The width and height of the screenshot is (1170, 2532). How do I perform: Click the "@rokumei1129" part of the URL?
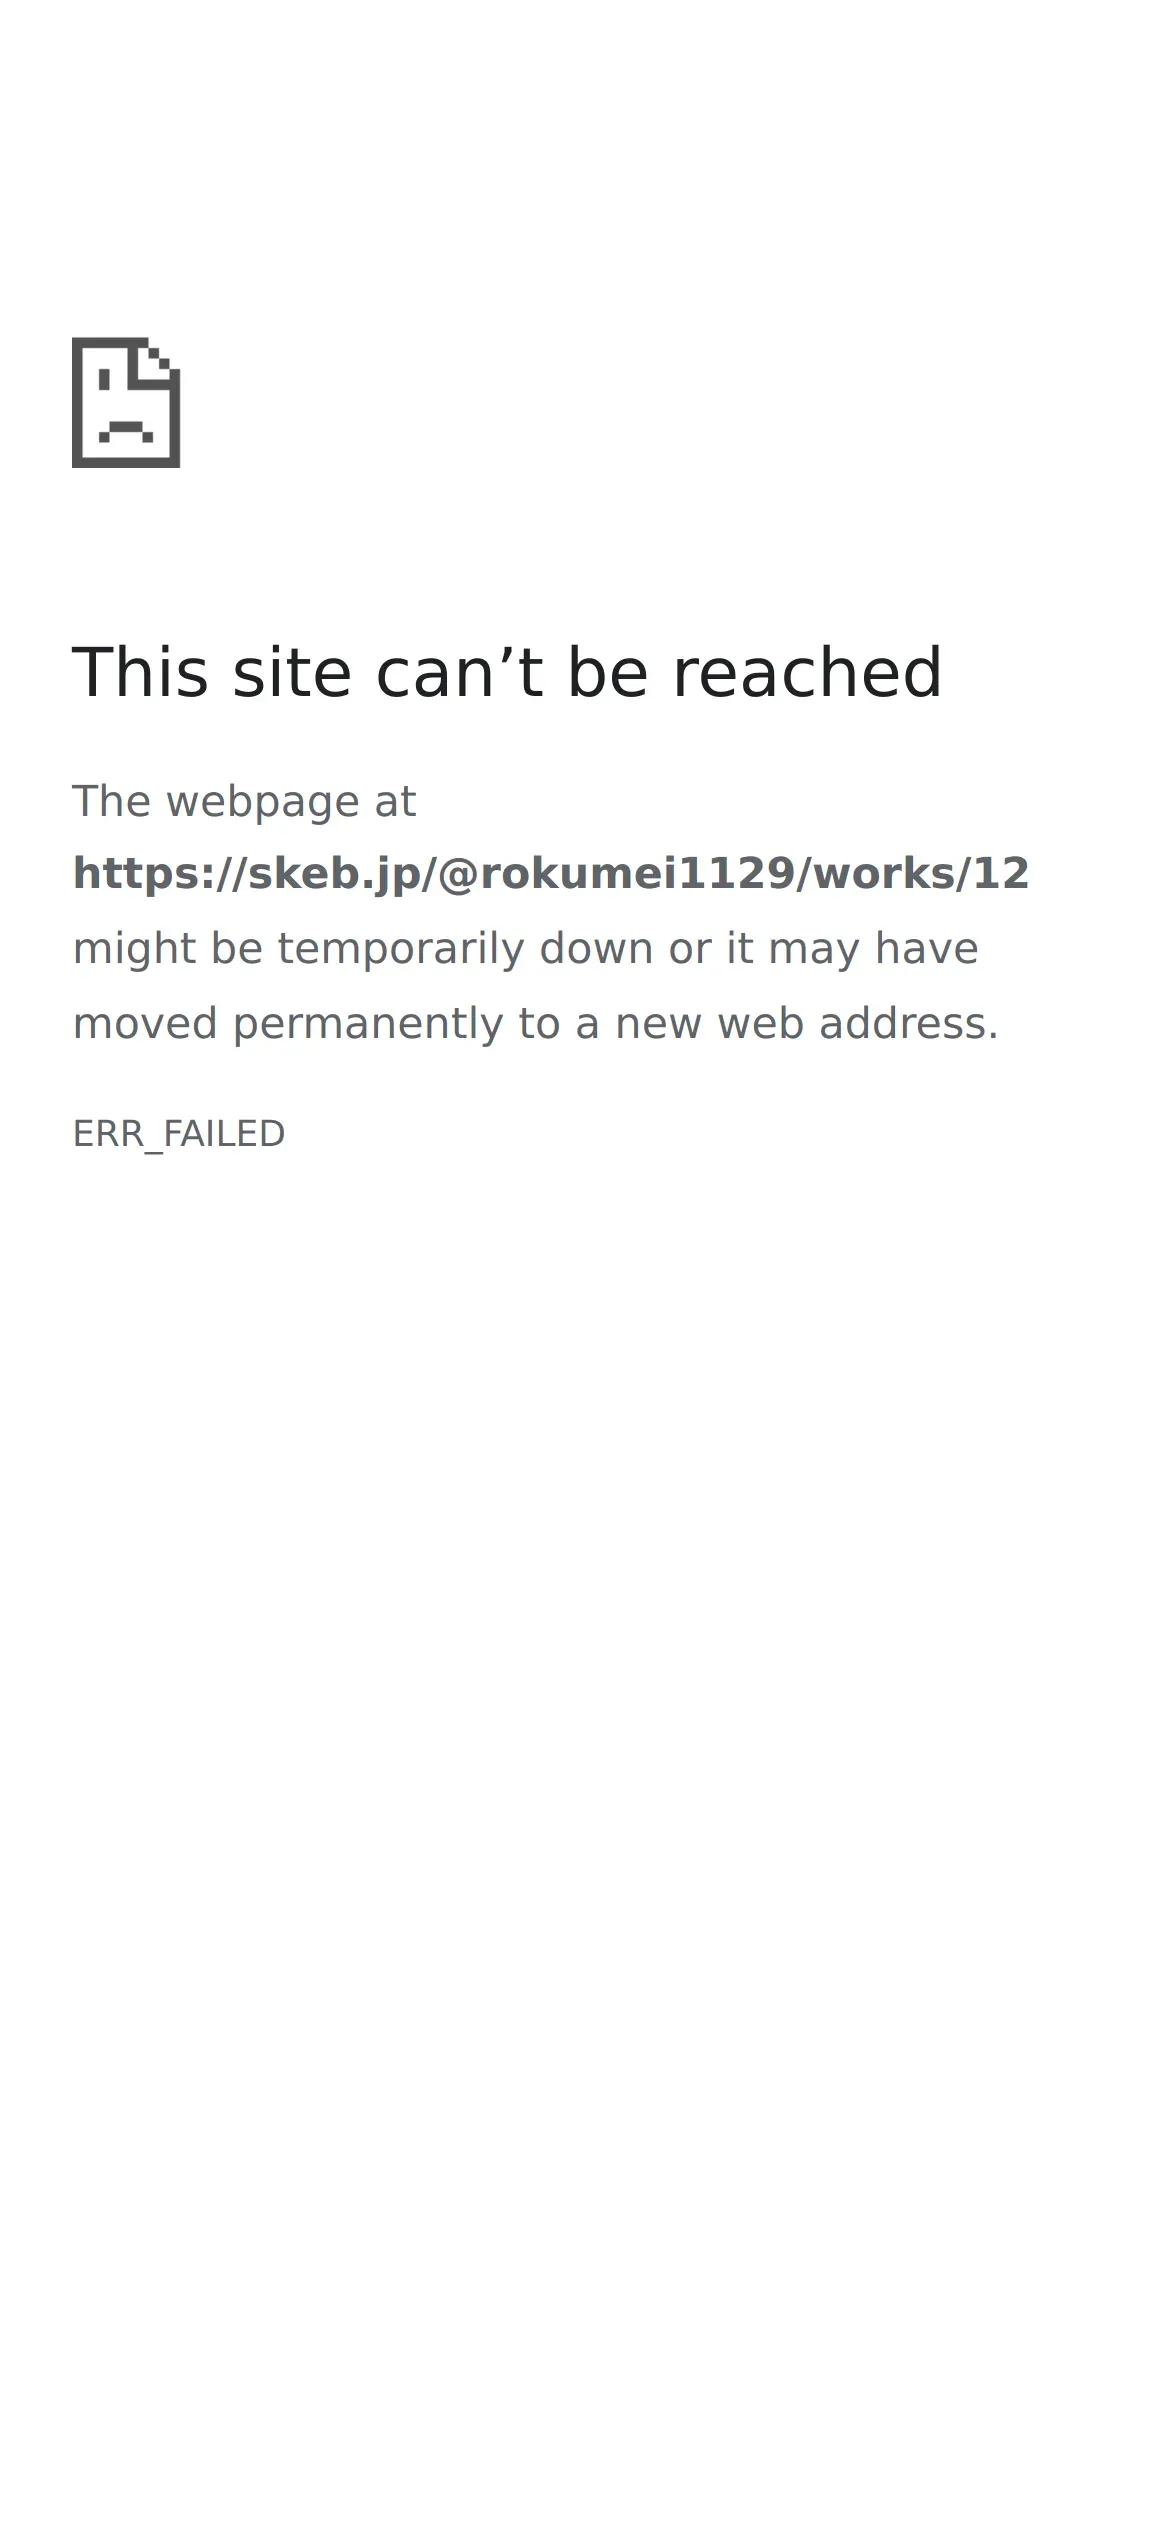[616, 874]
